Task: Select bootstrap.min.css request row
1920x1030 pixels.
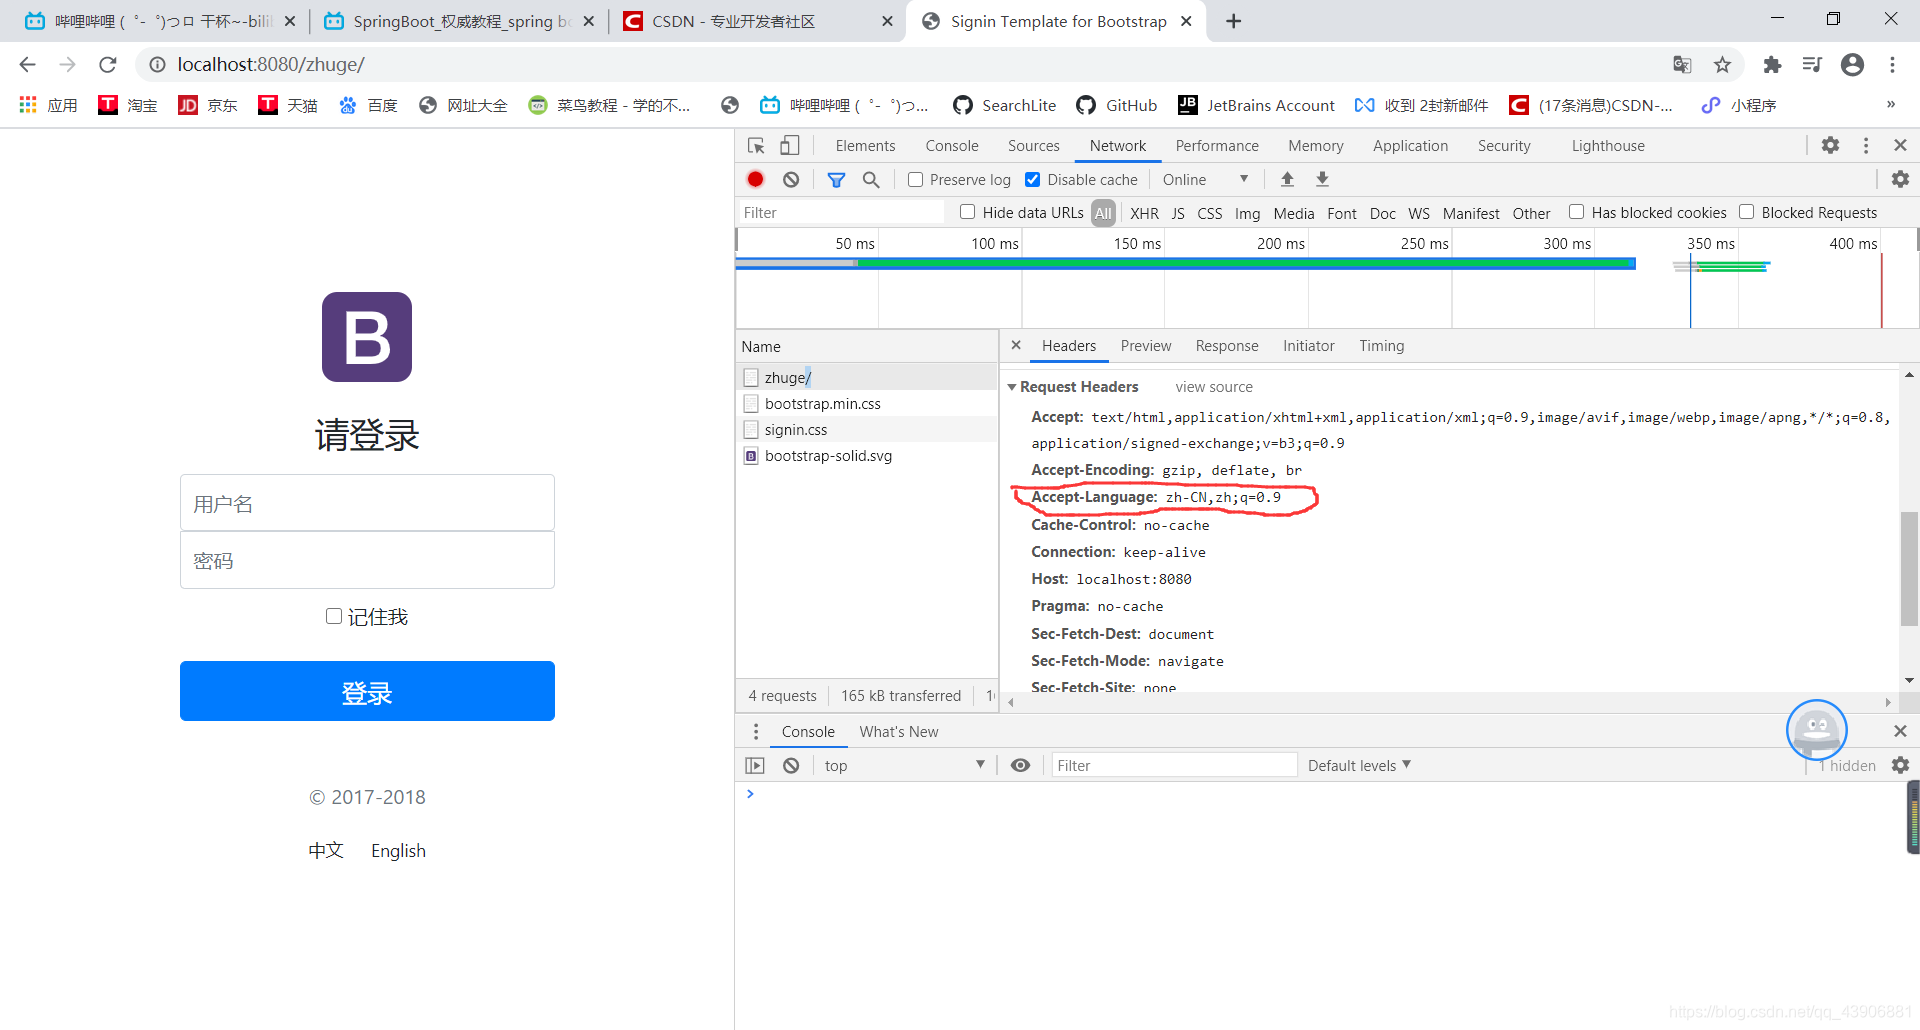Action: pyautogui.click(x=867, y=404)
